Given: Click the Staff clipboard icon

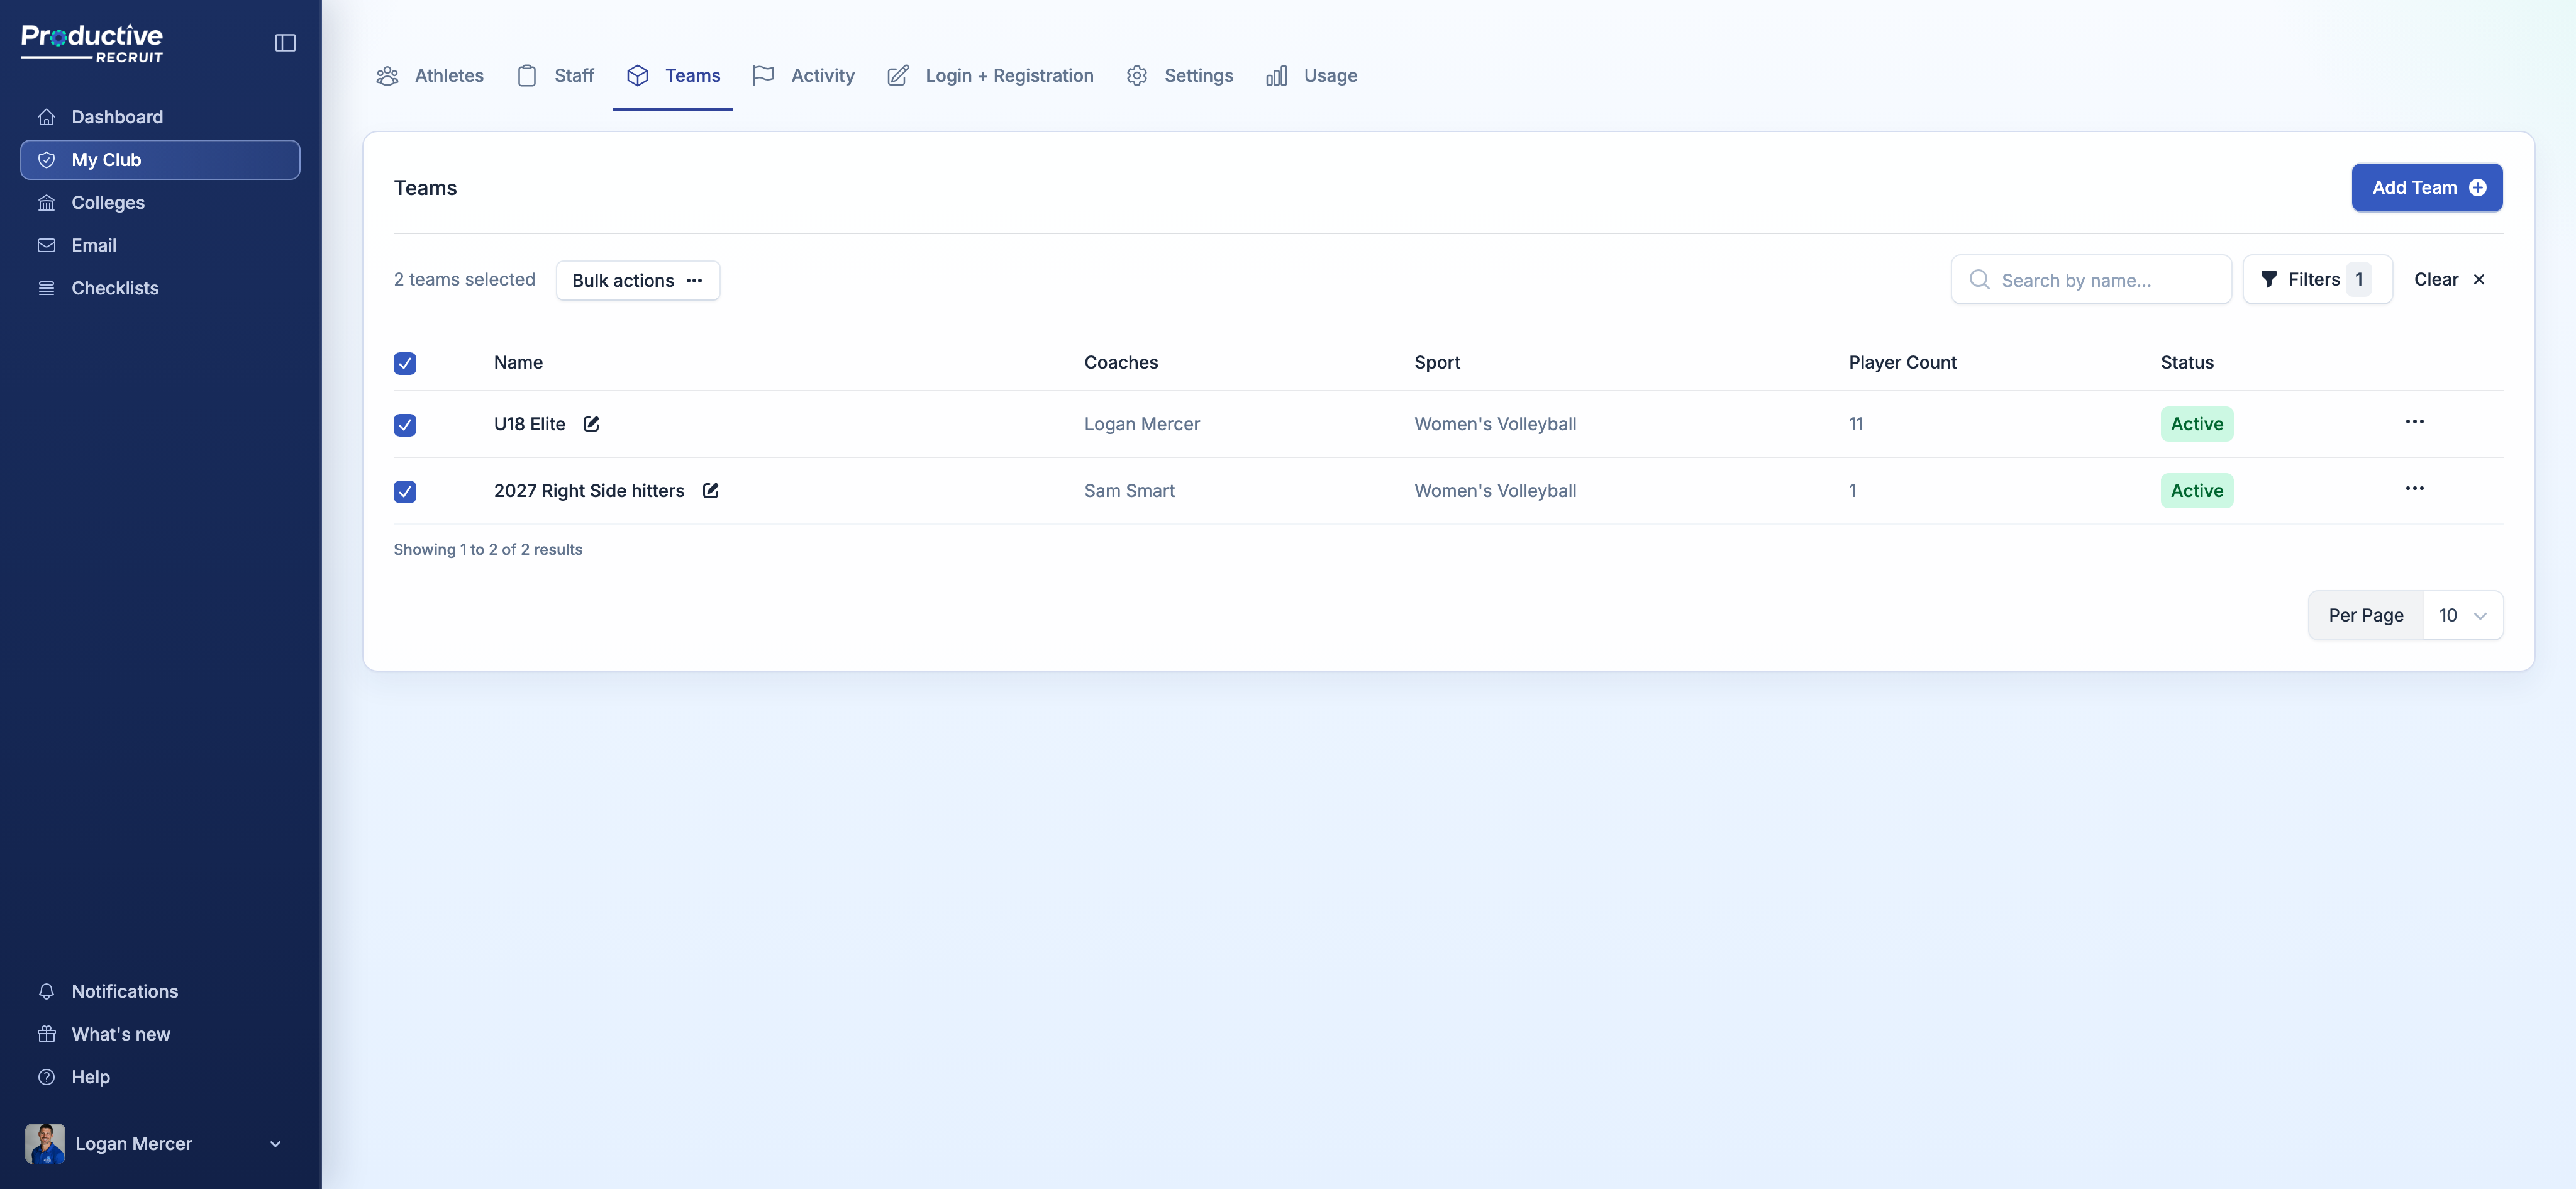Looking at the screenshot, I should tap(527, 76).
